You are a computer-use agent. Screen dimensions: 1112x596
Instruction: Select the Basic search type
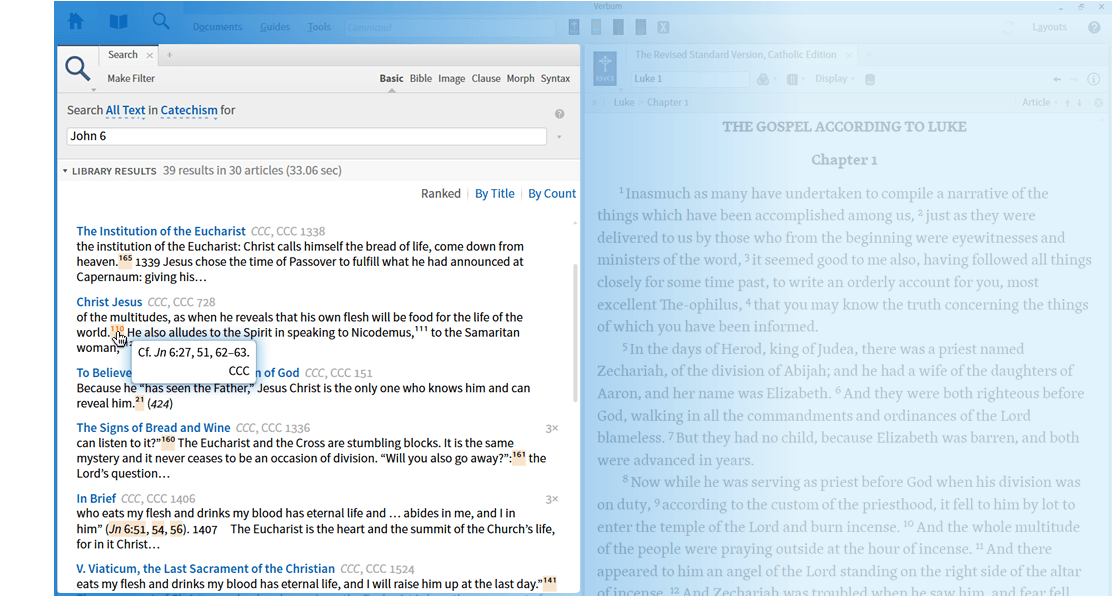391,79
